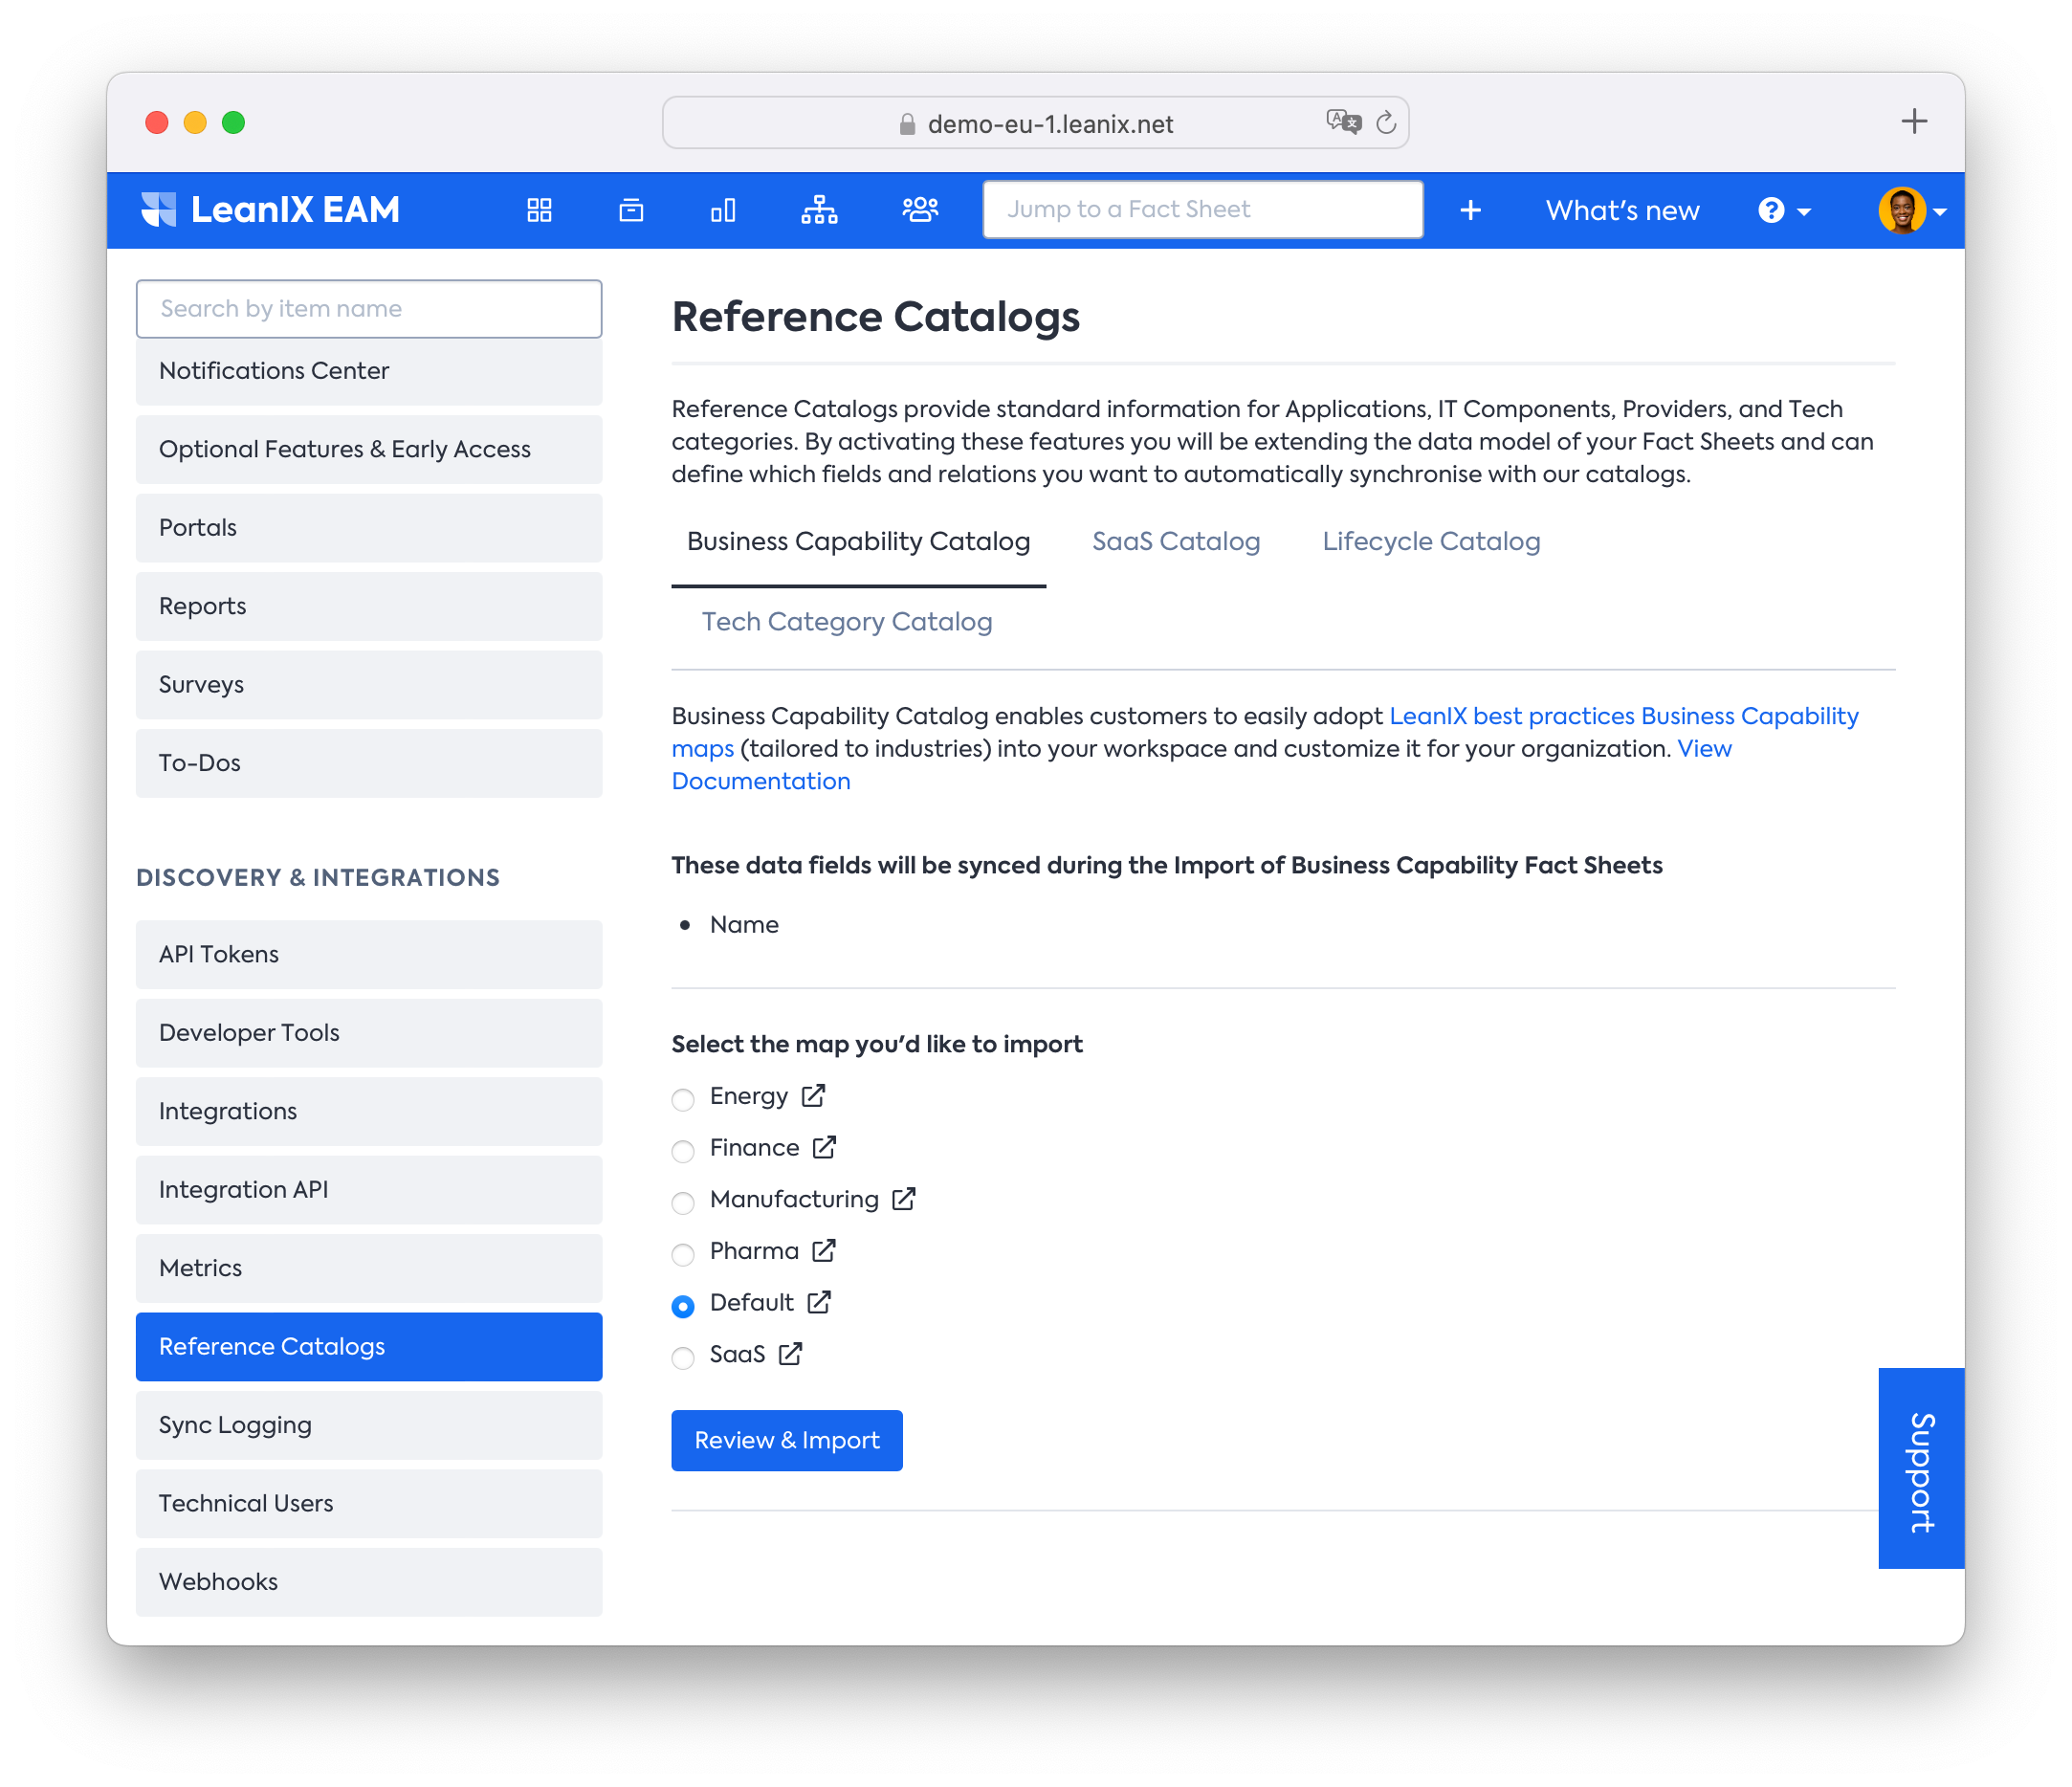Open Portals in sidebar
Image resolution: width=2072 pixels, height=1787 pixels.
(x=369, y=527)
